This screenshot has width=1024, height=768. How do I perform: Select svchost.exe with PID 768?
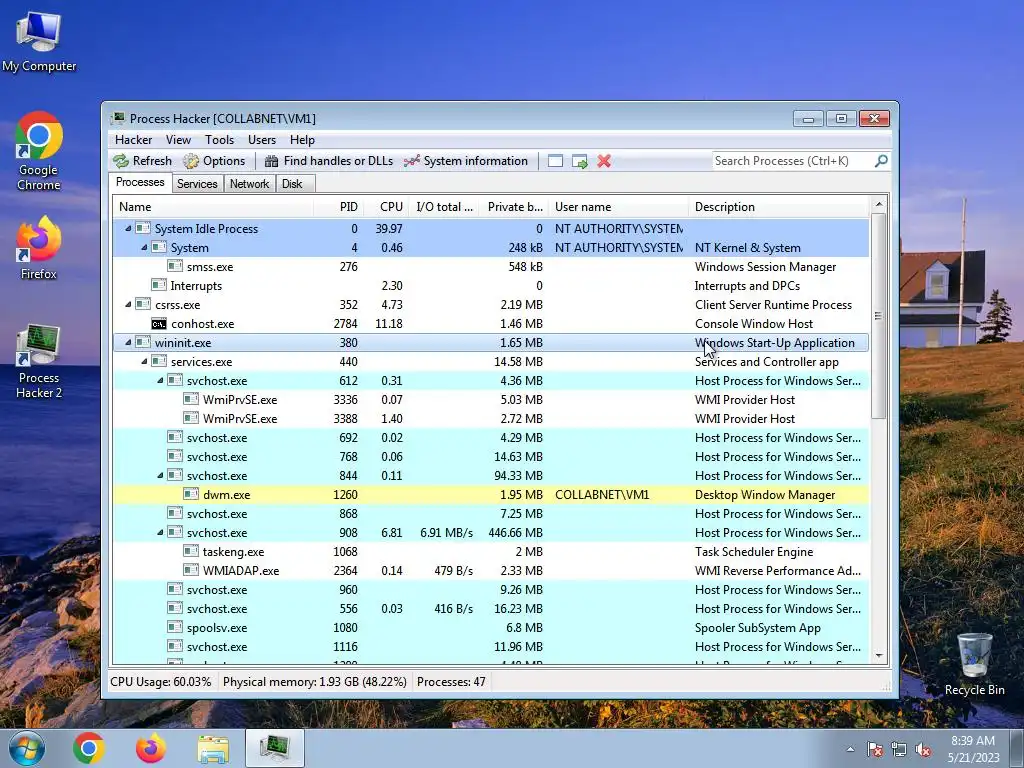491,456
